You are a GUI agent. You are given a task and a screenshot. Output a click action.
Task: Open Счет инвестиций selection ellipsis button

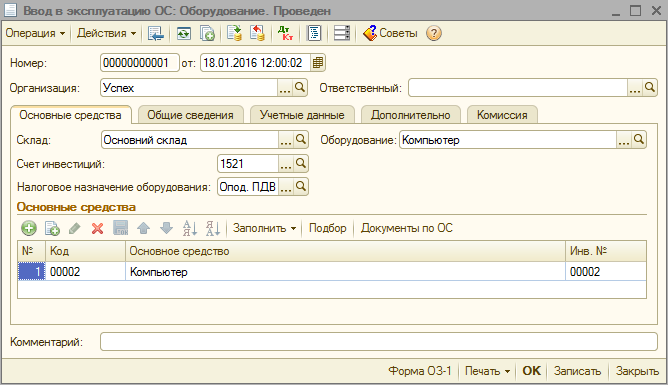tap(285, 164)
